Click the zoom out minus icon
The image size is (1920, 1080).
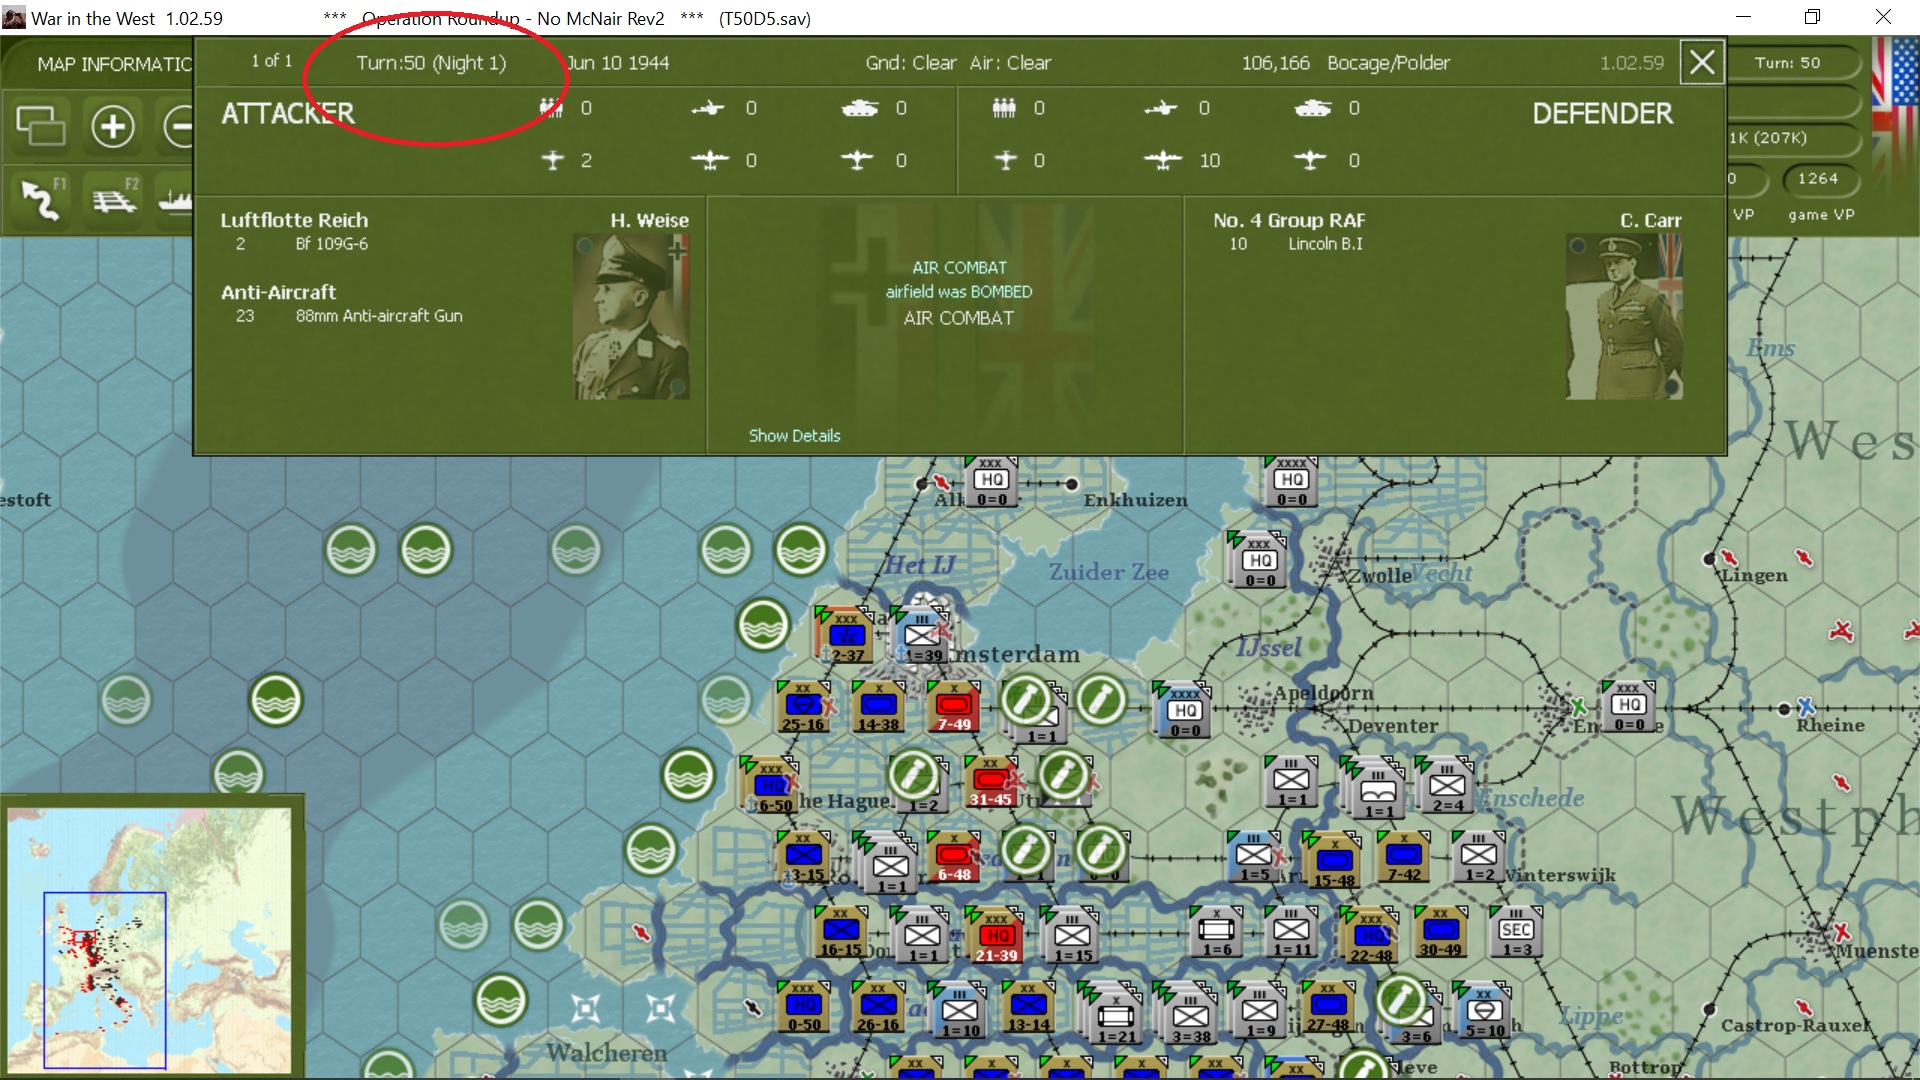click(x=178, y=126)
